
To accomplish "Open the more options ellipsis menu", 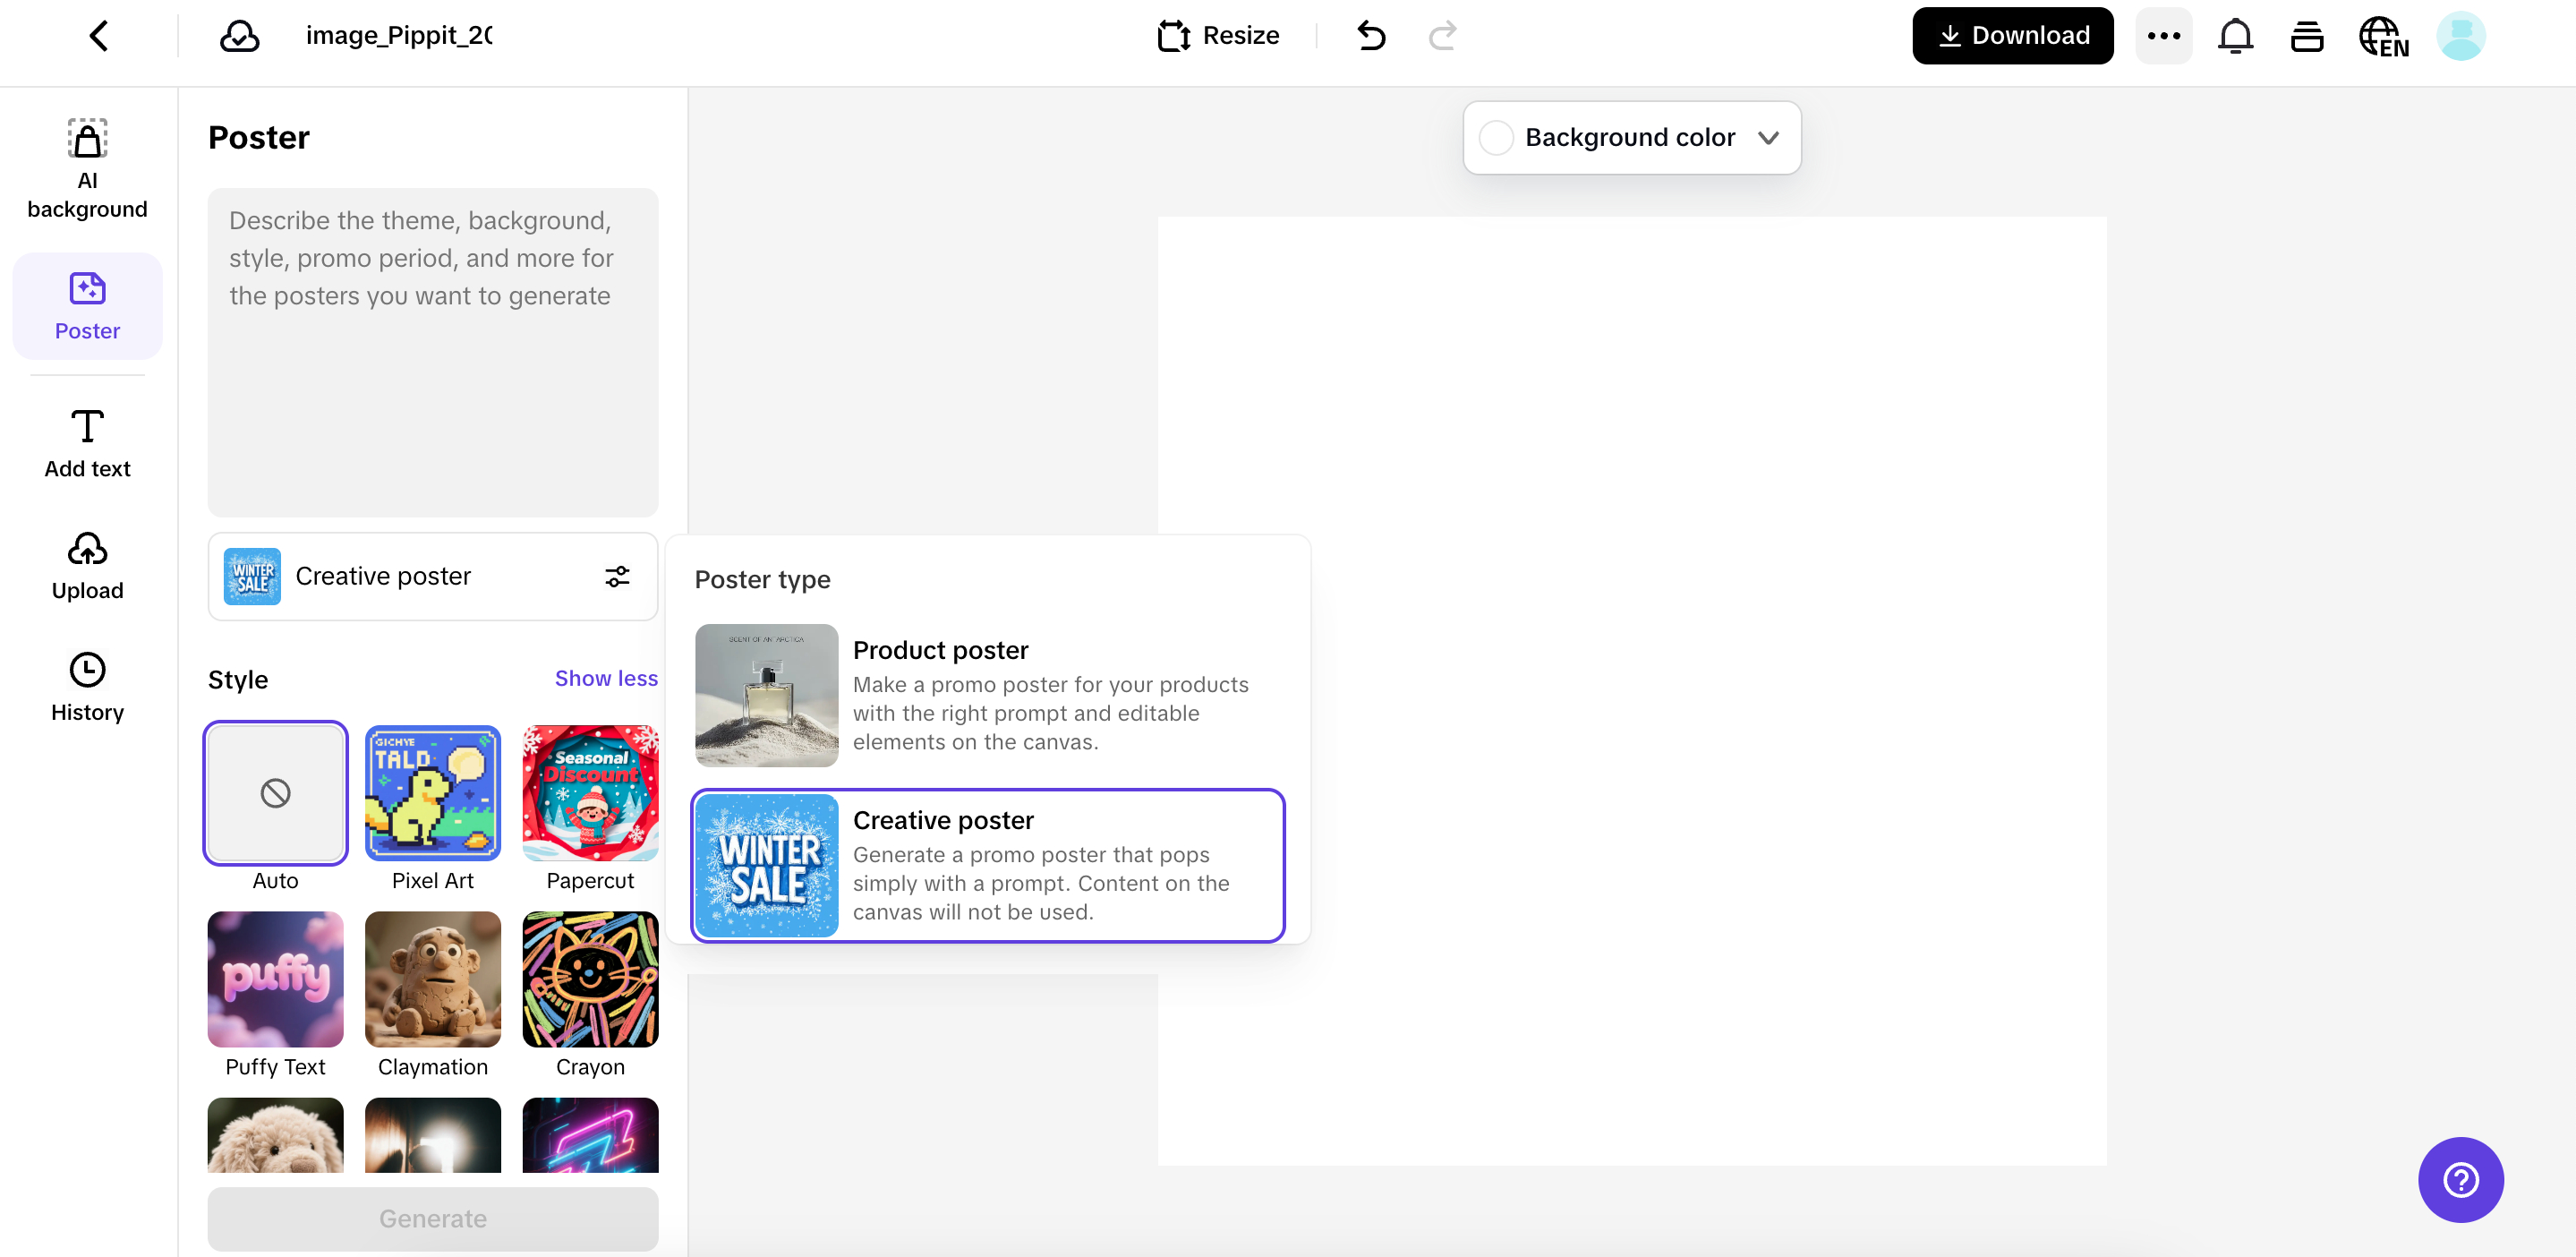I will [x=2163, y=36].
